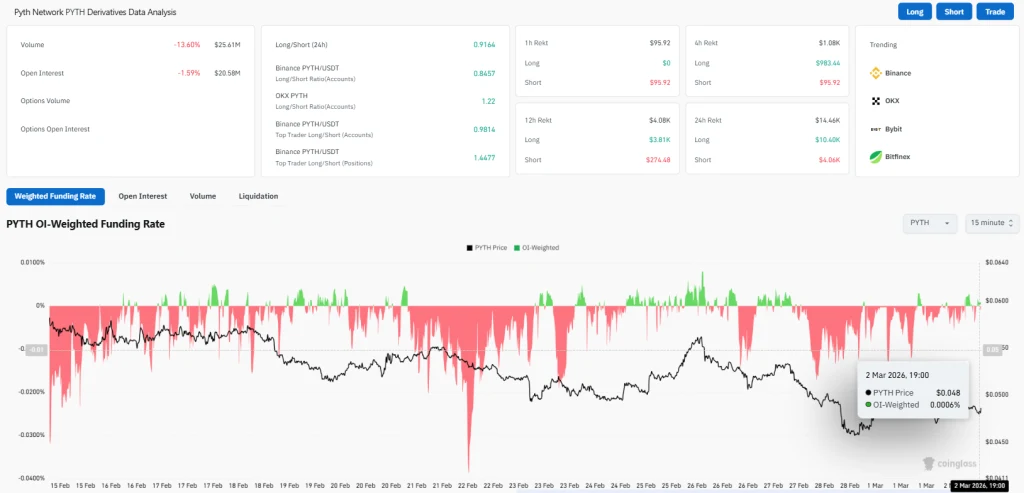Screen dimensions: 1024x493
Task: Click the Options Open Interest label
Action: 55,129
